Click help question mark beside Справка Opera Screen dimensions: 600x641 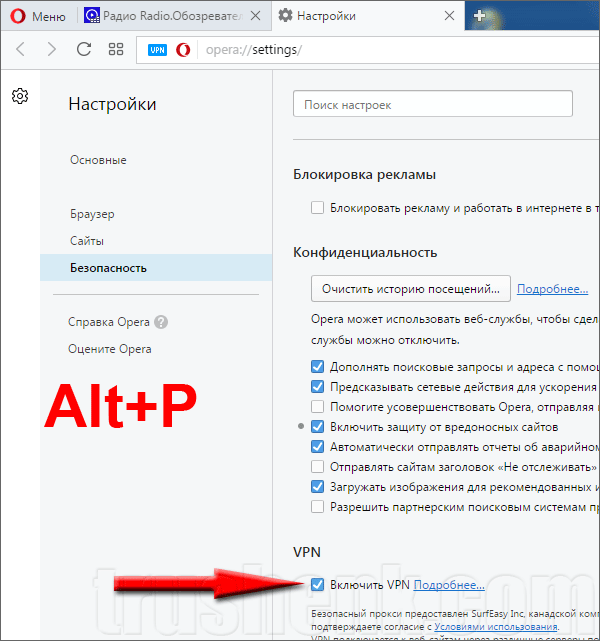click(161, 322)
